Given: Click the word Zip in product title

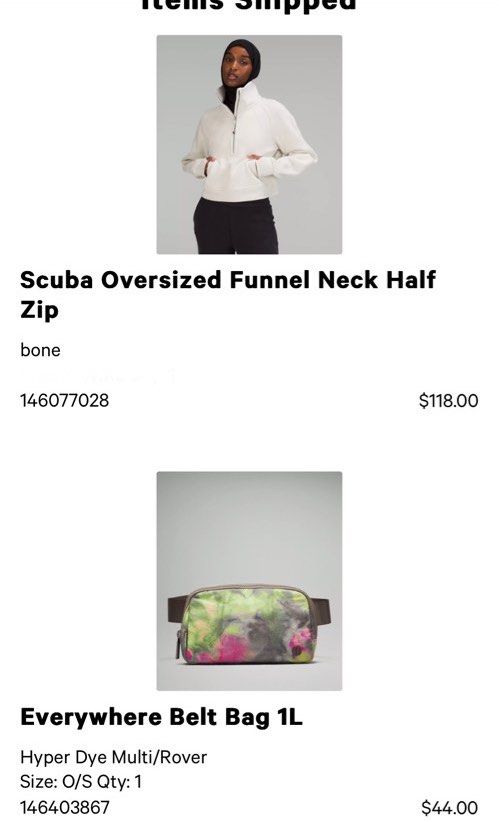Looking at the screenshot, I should 39,310.
